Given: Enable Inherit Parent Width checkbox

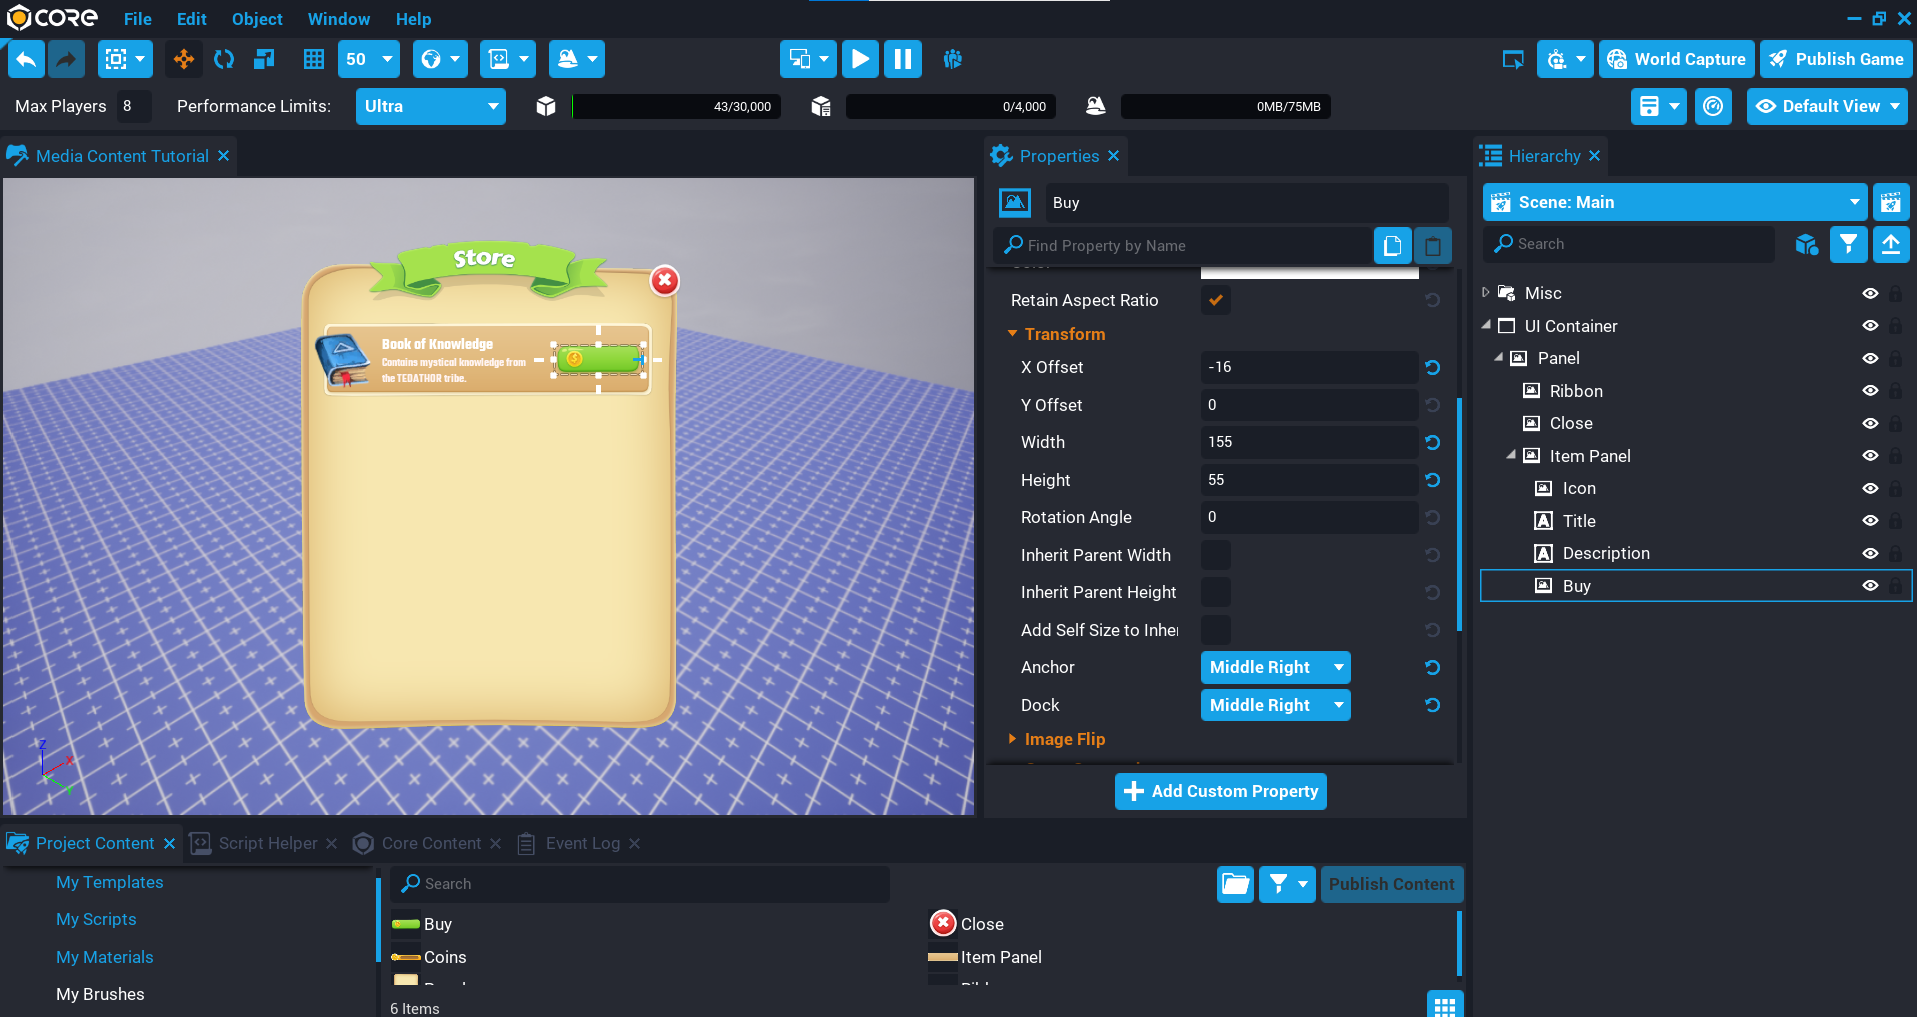Looking at the screenshot, I should point(1216,555).
